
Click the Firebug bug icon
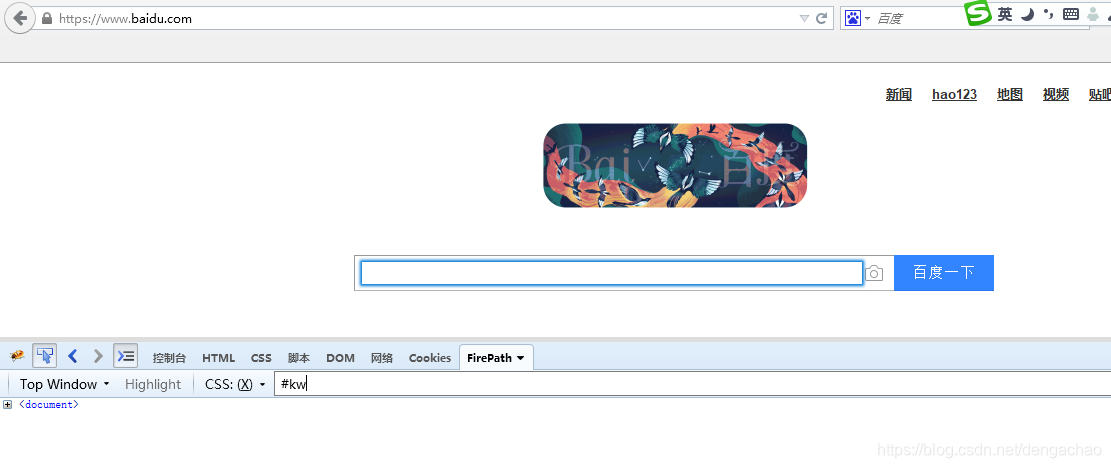[x=17, y=355]
